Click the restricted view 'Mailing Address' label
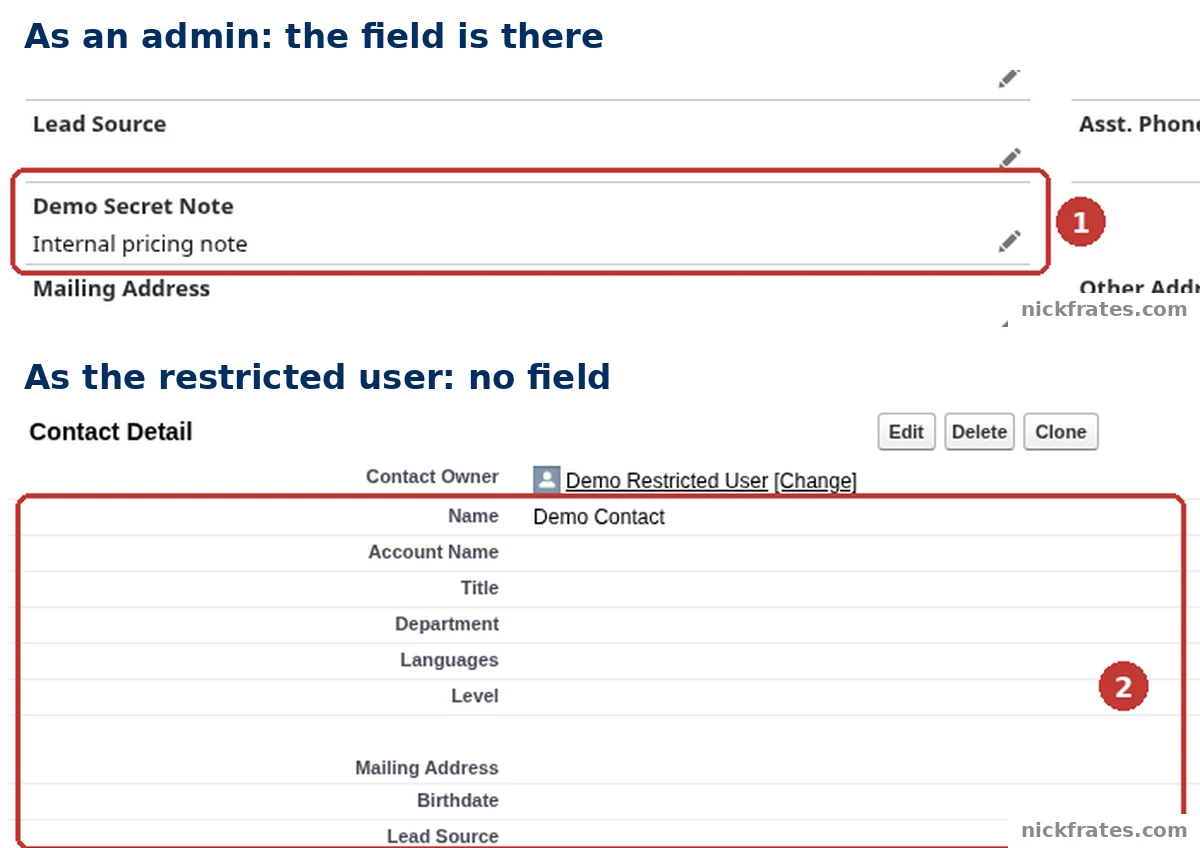 [427, 768]
